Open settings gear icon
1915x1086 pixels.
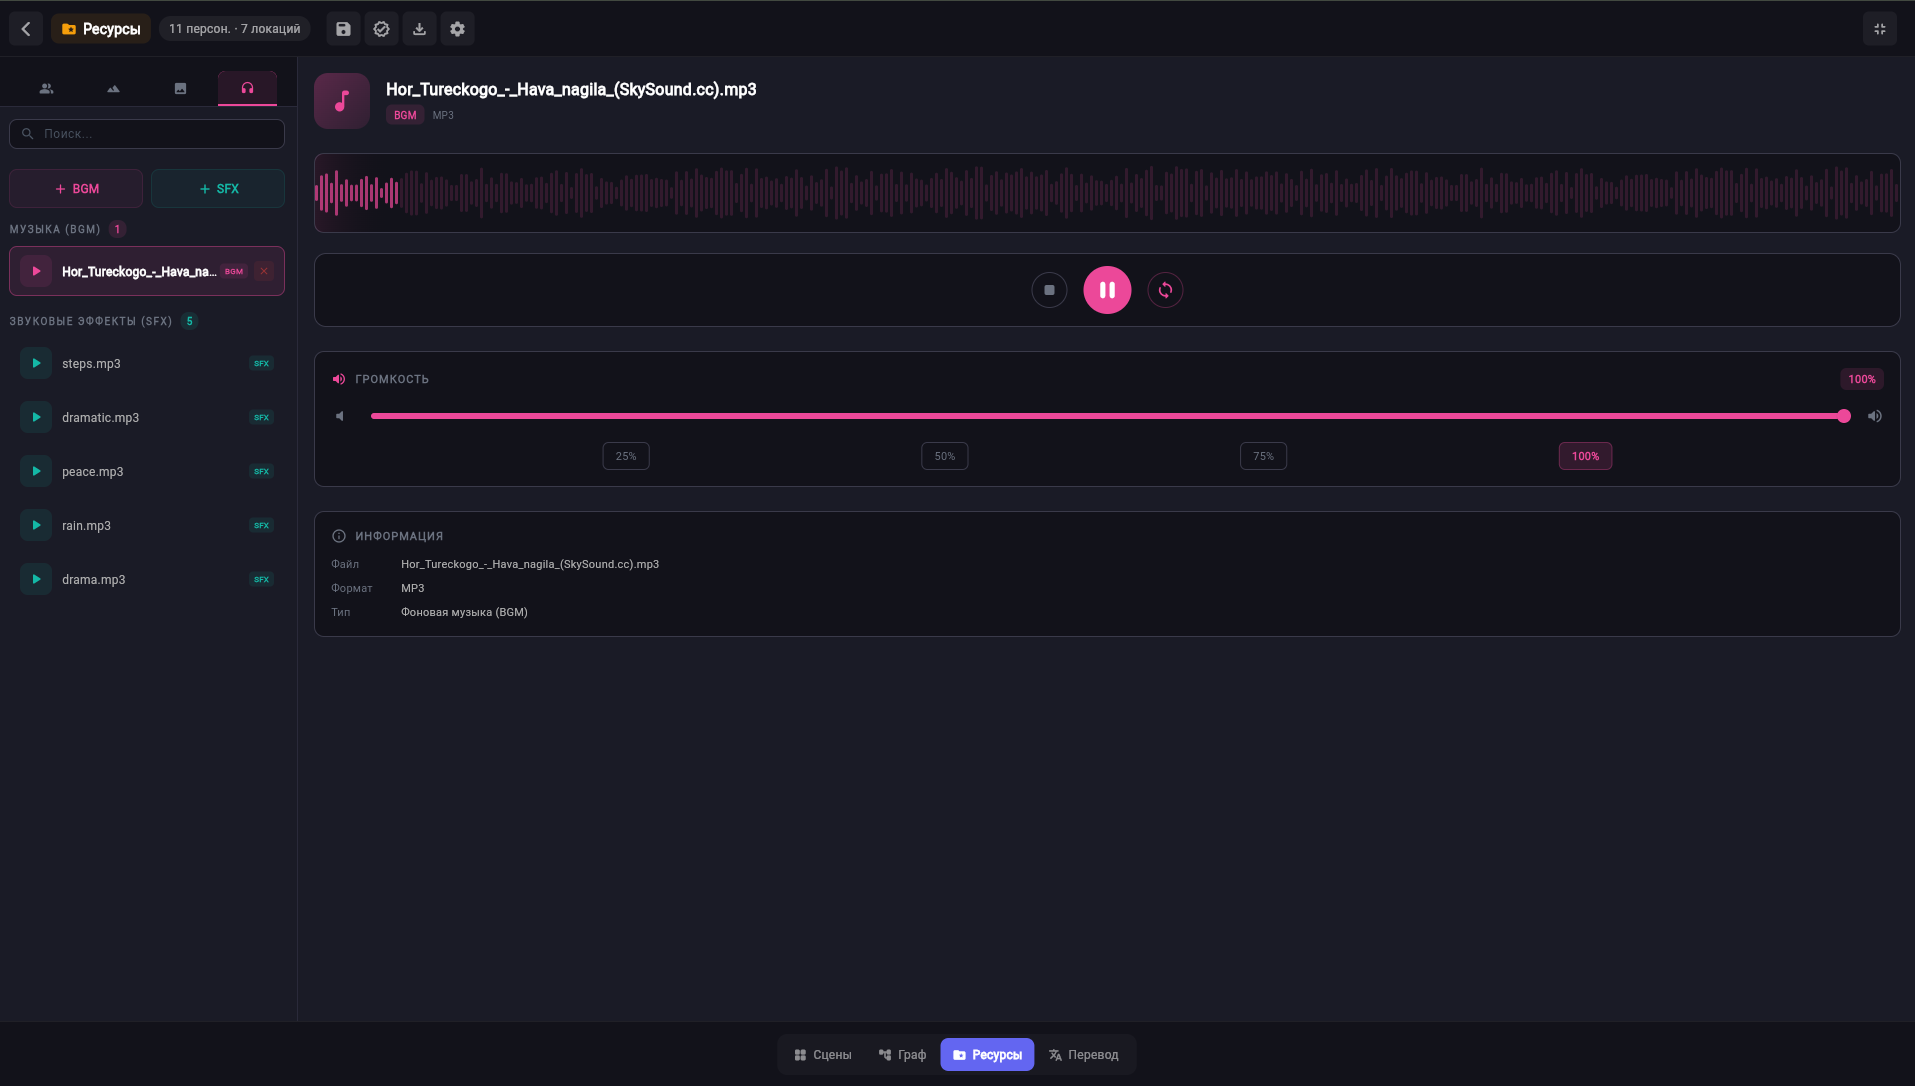tap(457, 29)
